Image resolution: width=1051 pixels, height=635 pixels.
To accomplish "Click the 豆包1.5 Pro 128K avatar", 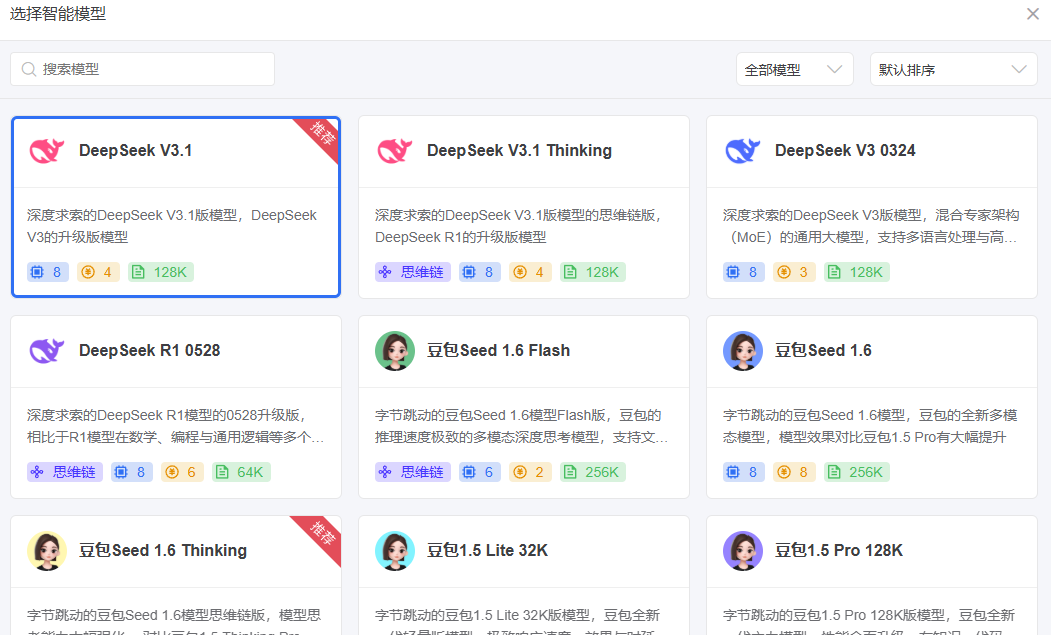I will click(x=743, y=551).
